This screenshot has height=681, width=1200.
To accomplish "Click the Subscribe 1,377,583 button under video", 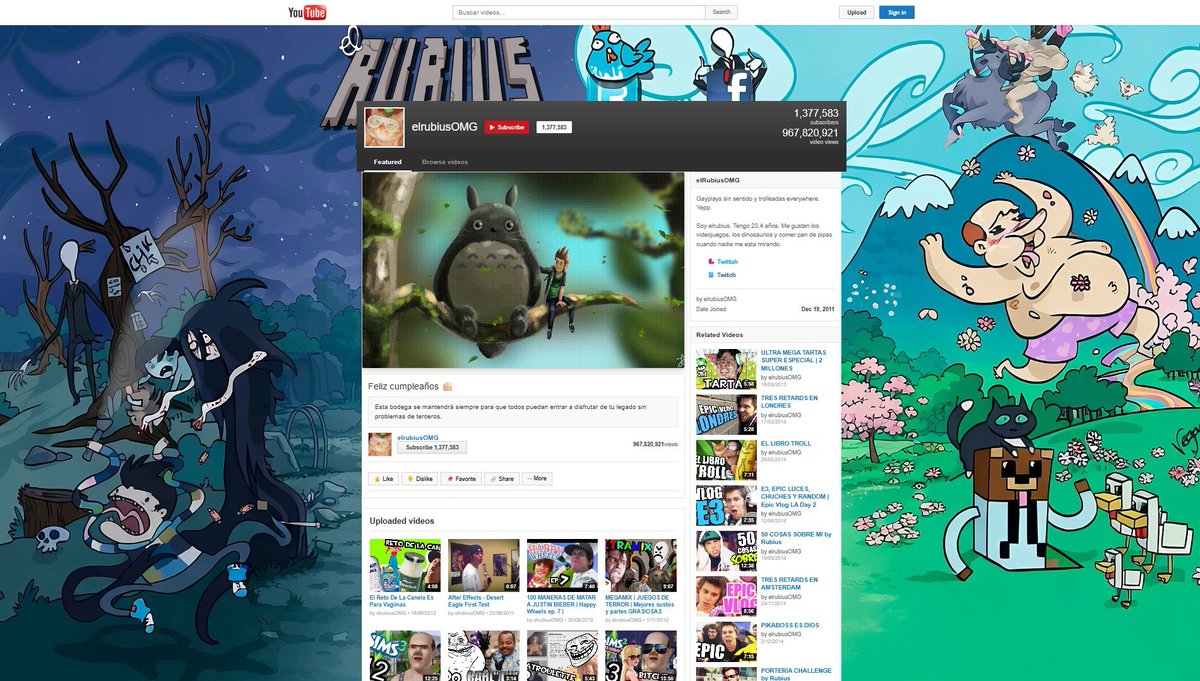I will point(432,448).
